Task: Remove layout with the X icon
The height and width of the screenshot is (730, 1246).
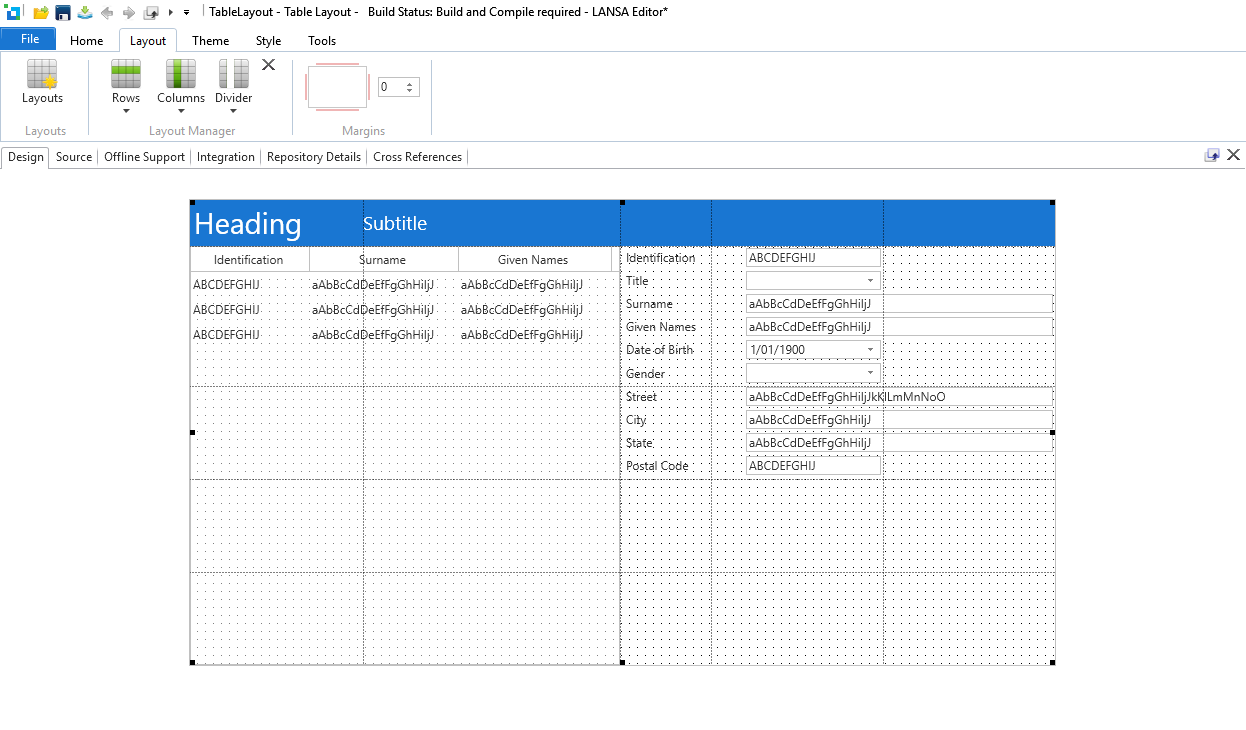Action: point(268,65)
